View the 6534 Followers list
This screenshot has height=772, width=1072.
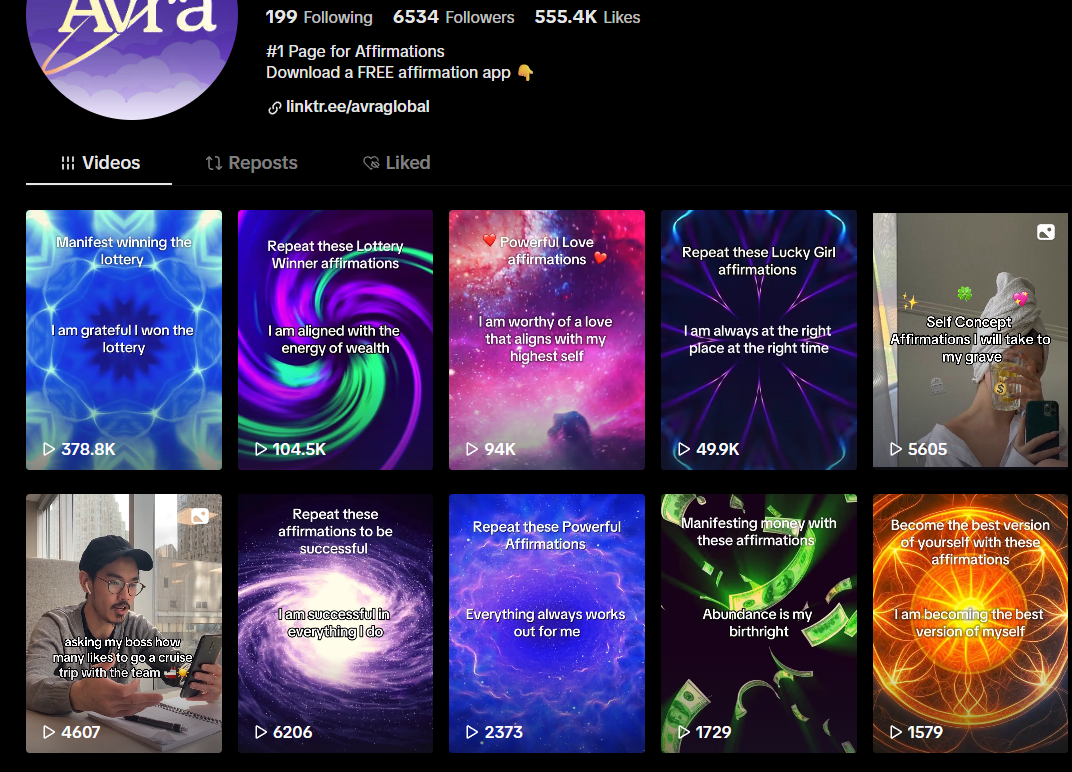point(453,17)
